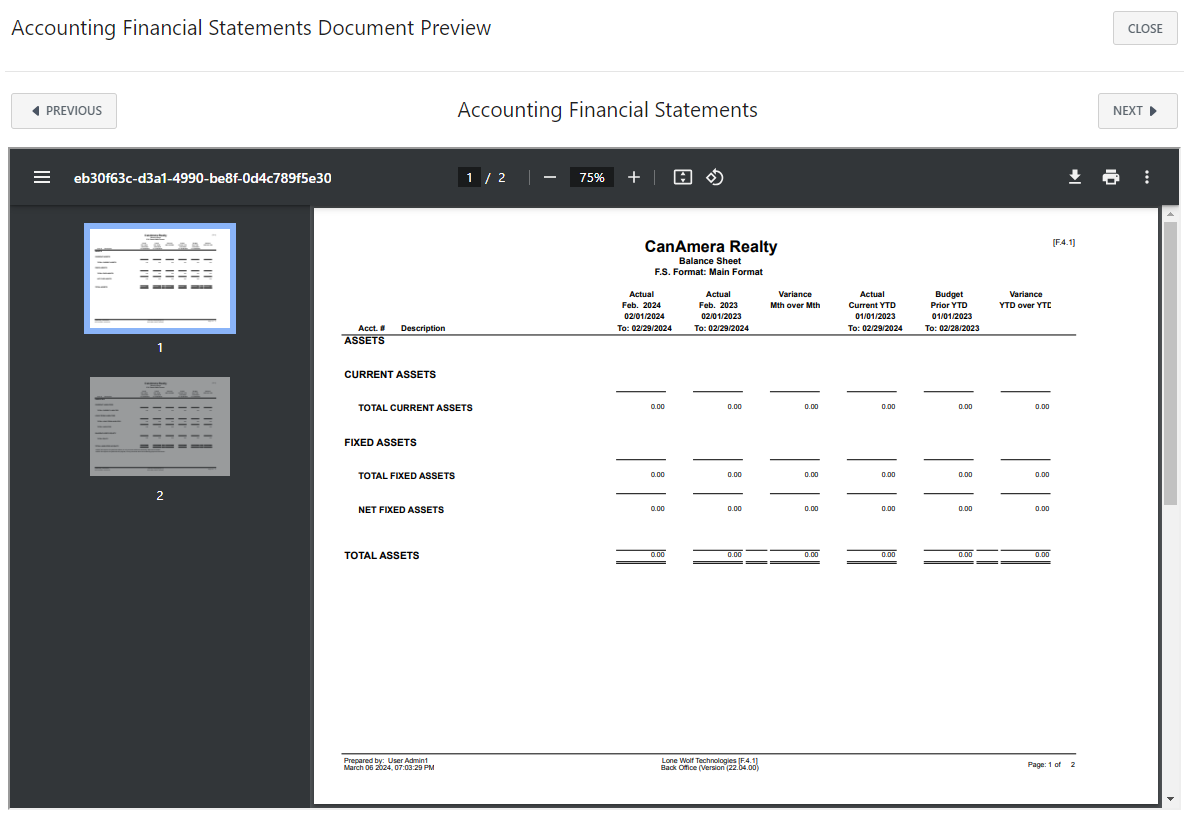Print the document using the printer icon
Viewport: 1195px width, 815px height.
[x=1111, y=177]
